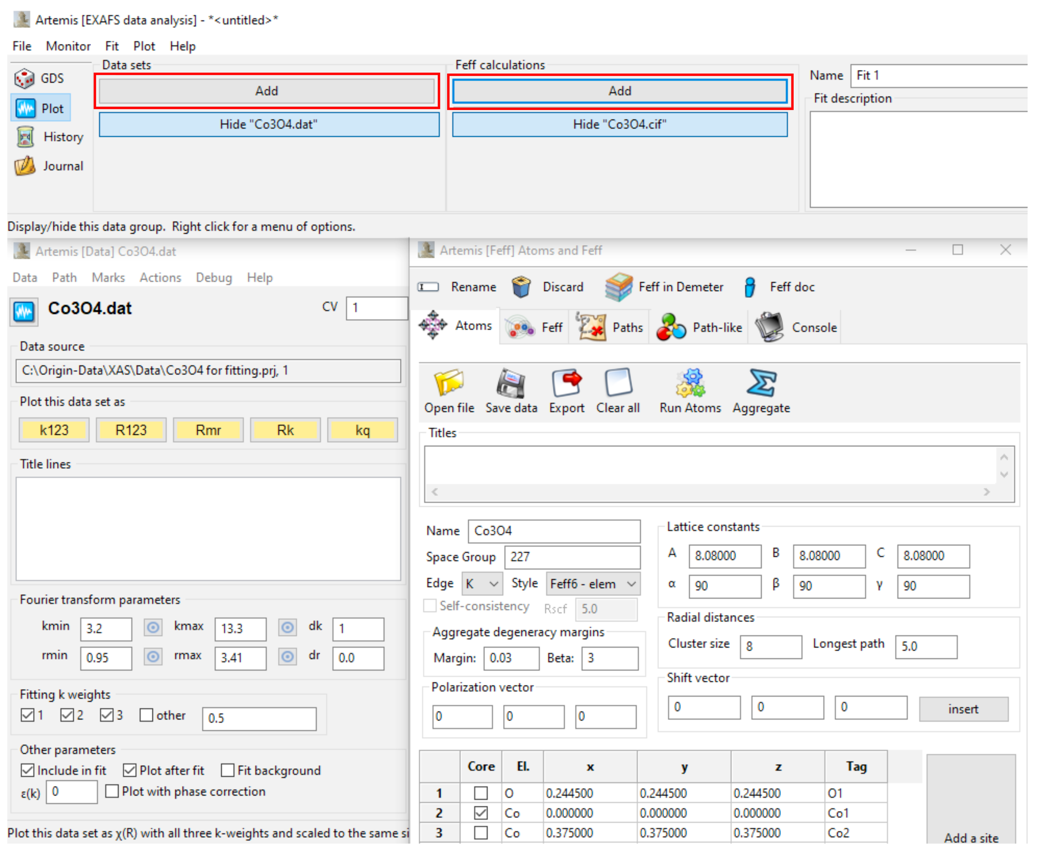Plot data as Rmr

point(208,430)
